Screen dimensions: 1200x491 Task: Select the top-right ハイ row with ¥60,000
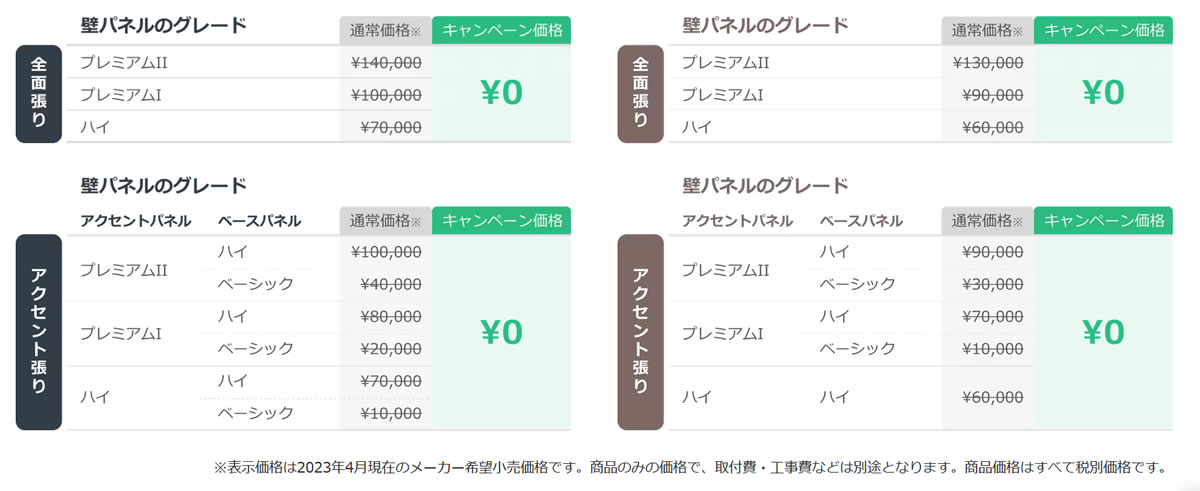click(x=851, y=127)
